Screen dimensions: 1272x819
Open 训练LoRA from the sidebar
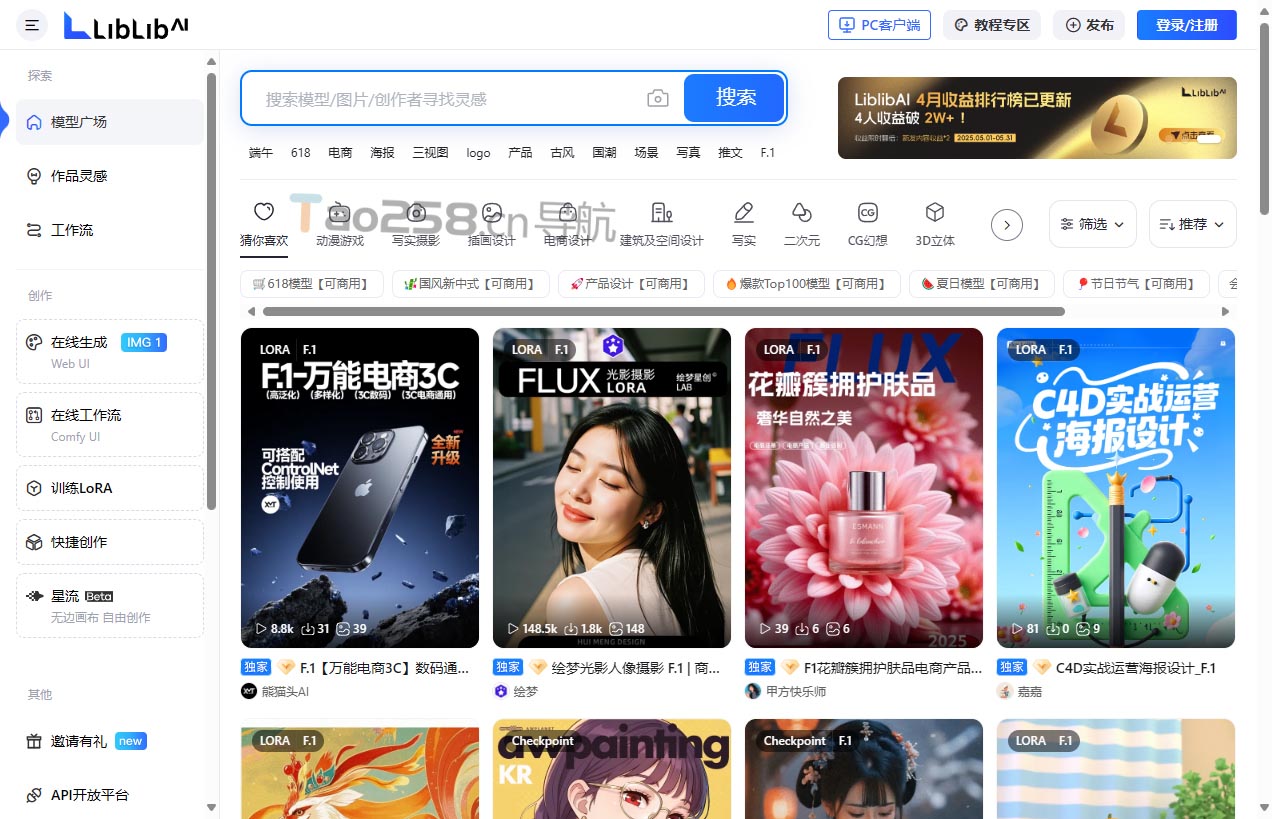[x=110, y=488]
